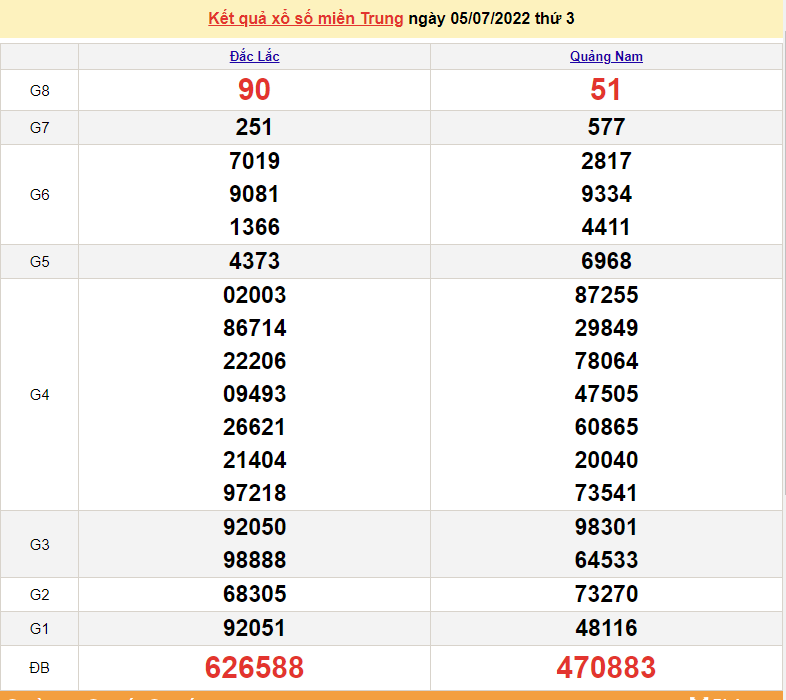This screenshot has height=700, width=786.
Task: Select G3 number 98301
Action: click(606, 527)
